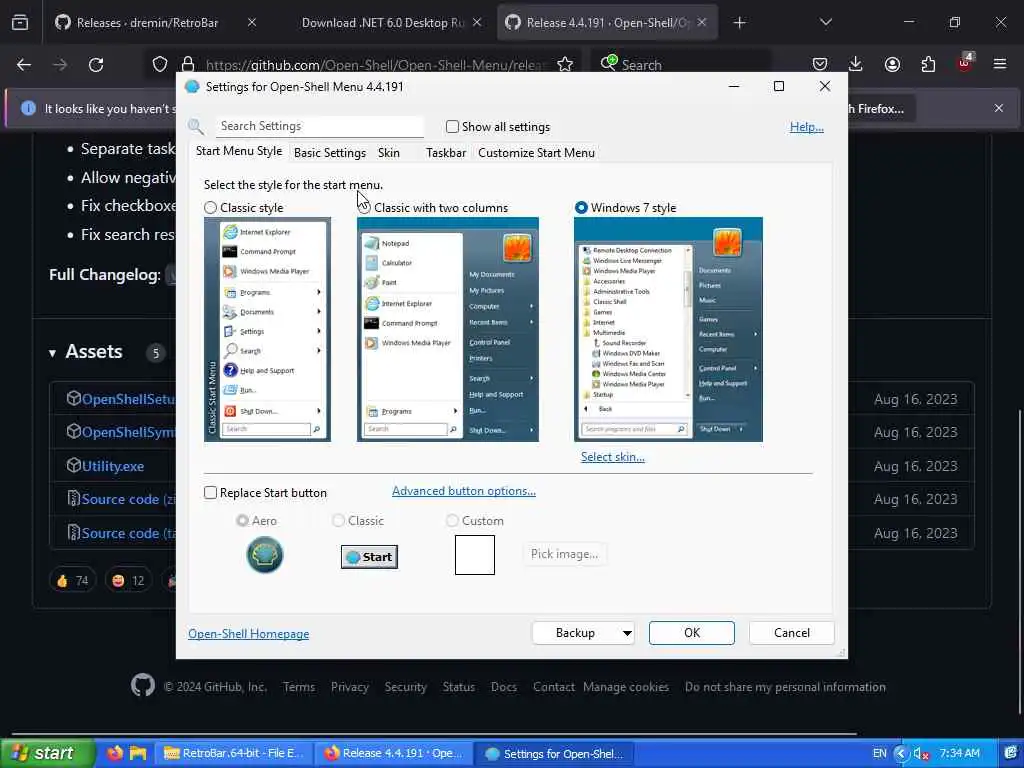Collapse the Assets section triangle
The height and width of the screenshot is (768, 1024).
52,353
